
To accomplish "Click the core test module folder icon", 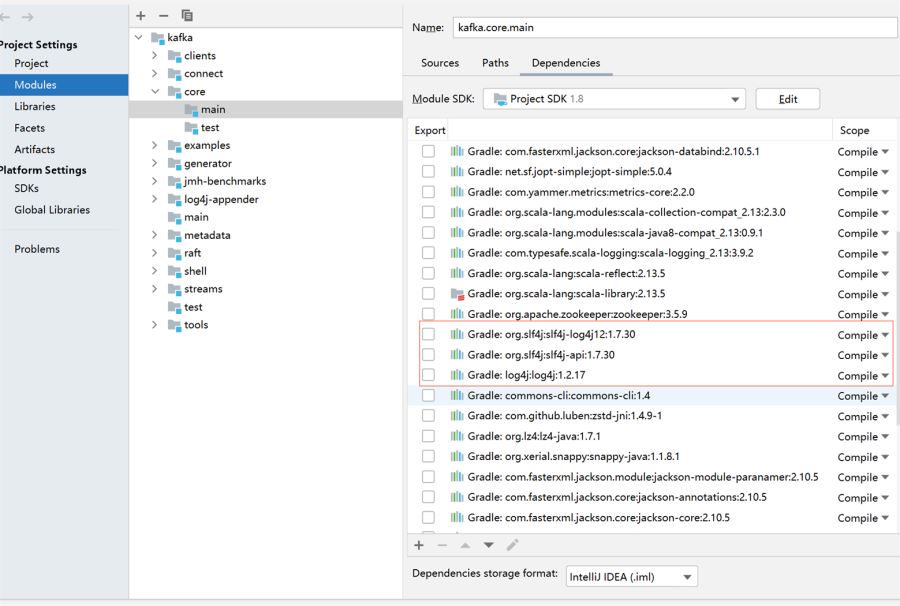I will pyautogui.click(x=191, y=127).
